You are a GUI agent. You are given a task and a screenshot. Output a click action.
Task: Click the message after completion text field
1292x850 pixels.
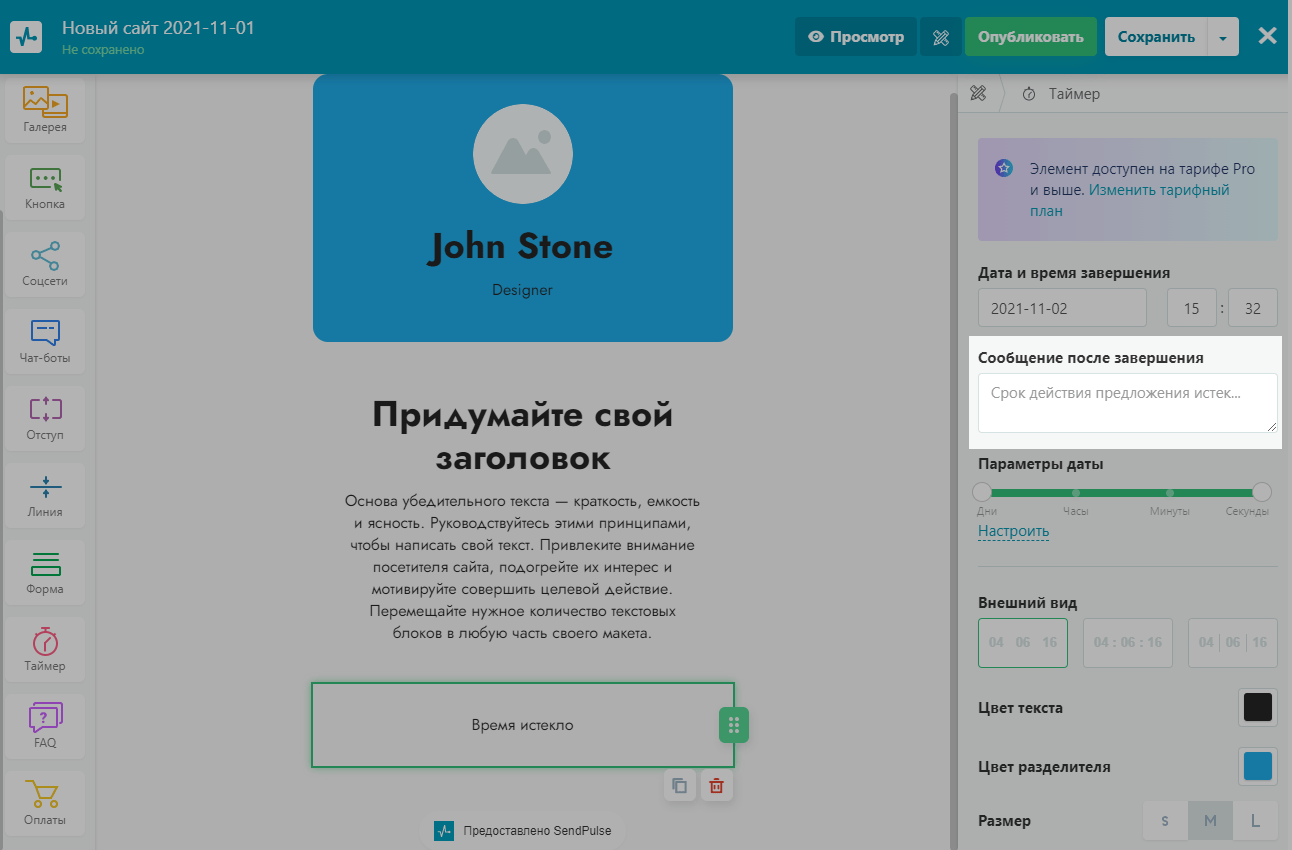1127,403
